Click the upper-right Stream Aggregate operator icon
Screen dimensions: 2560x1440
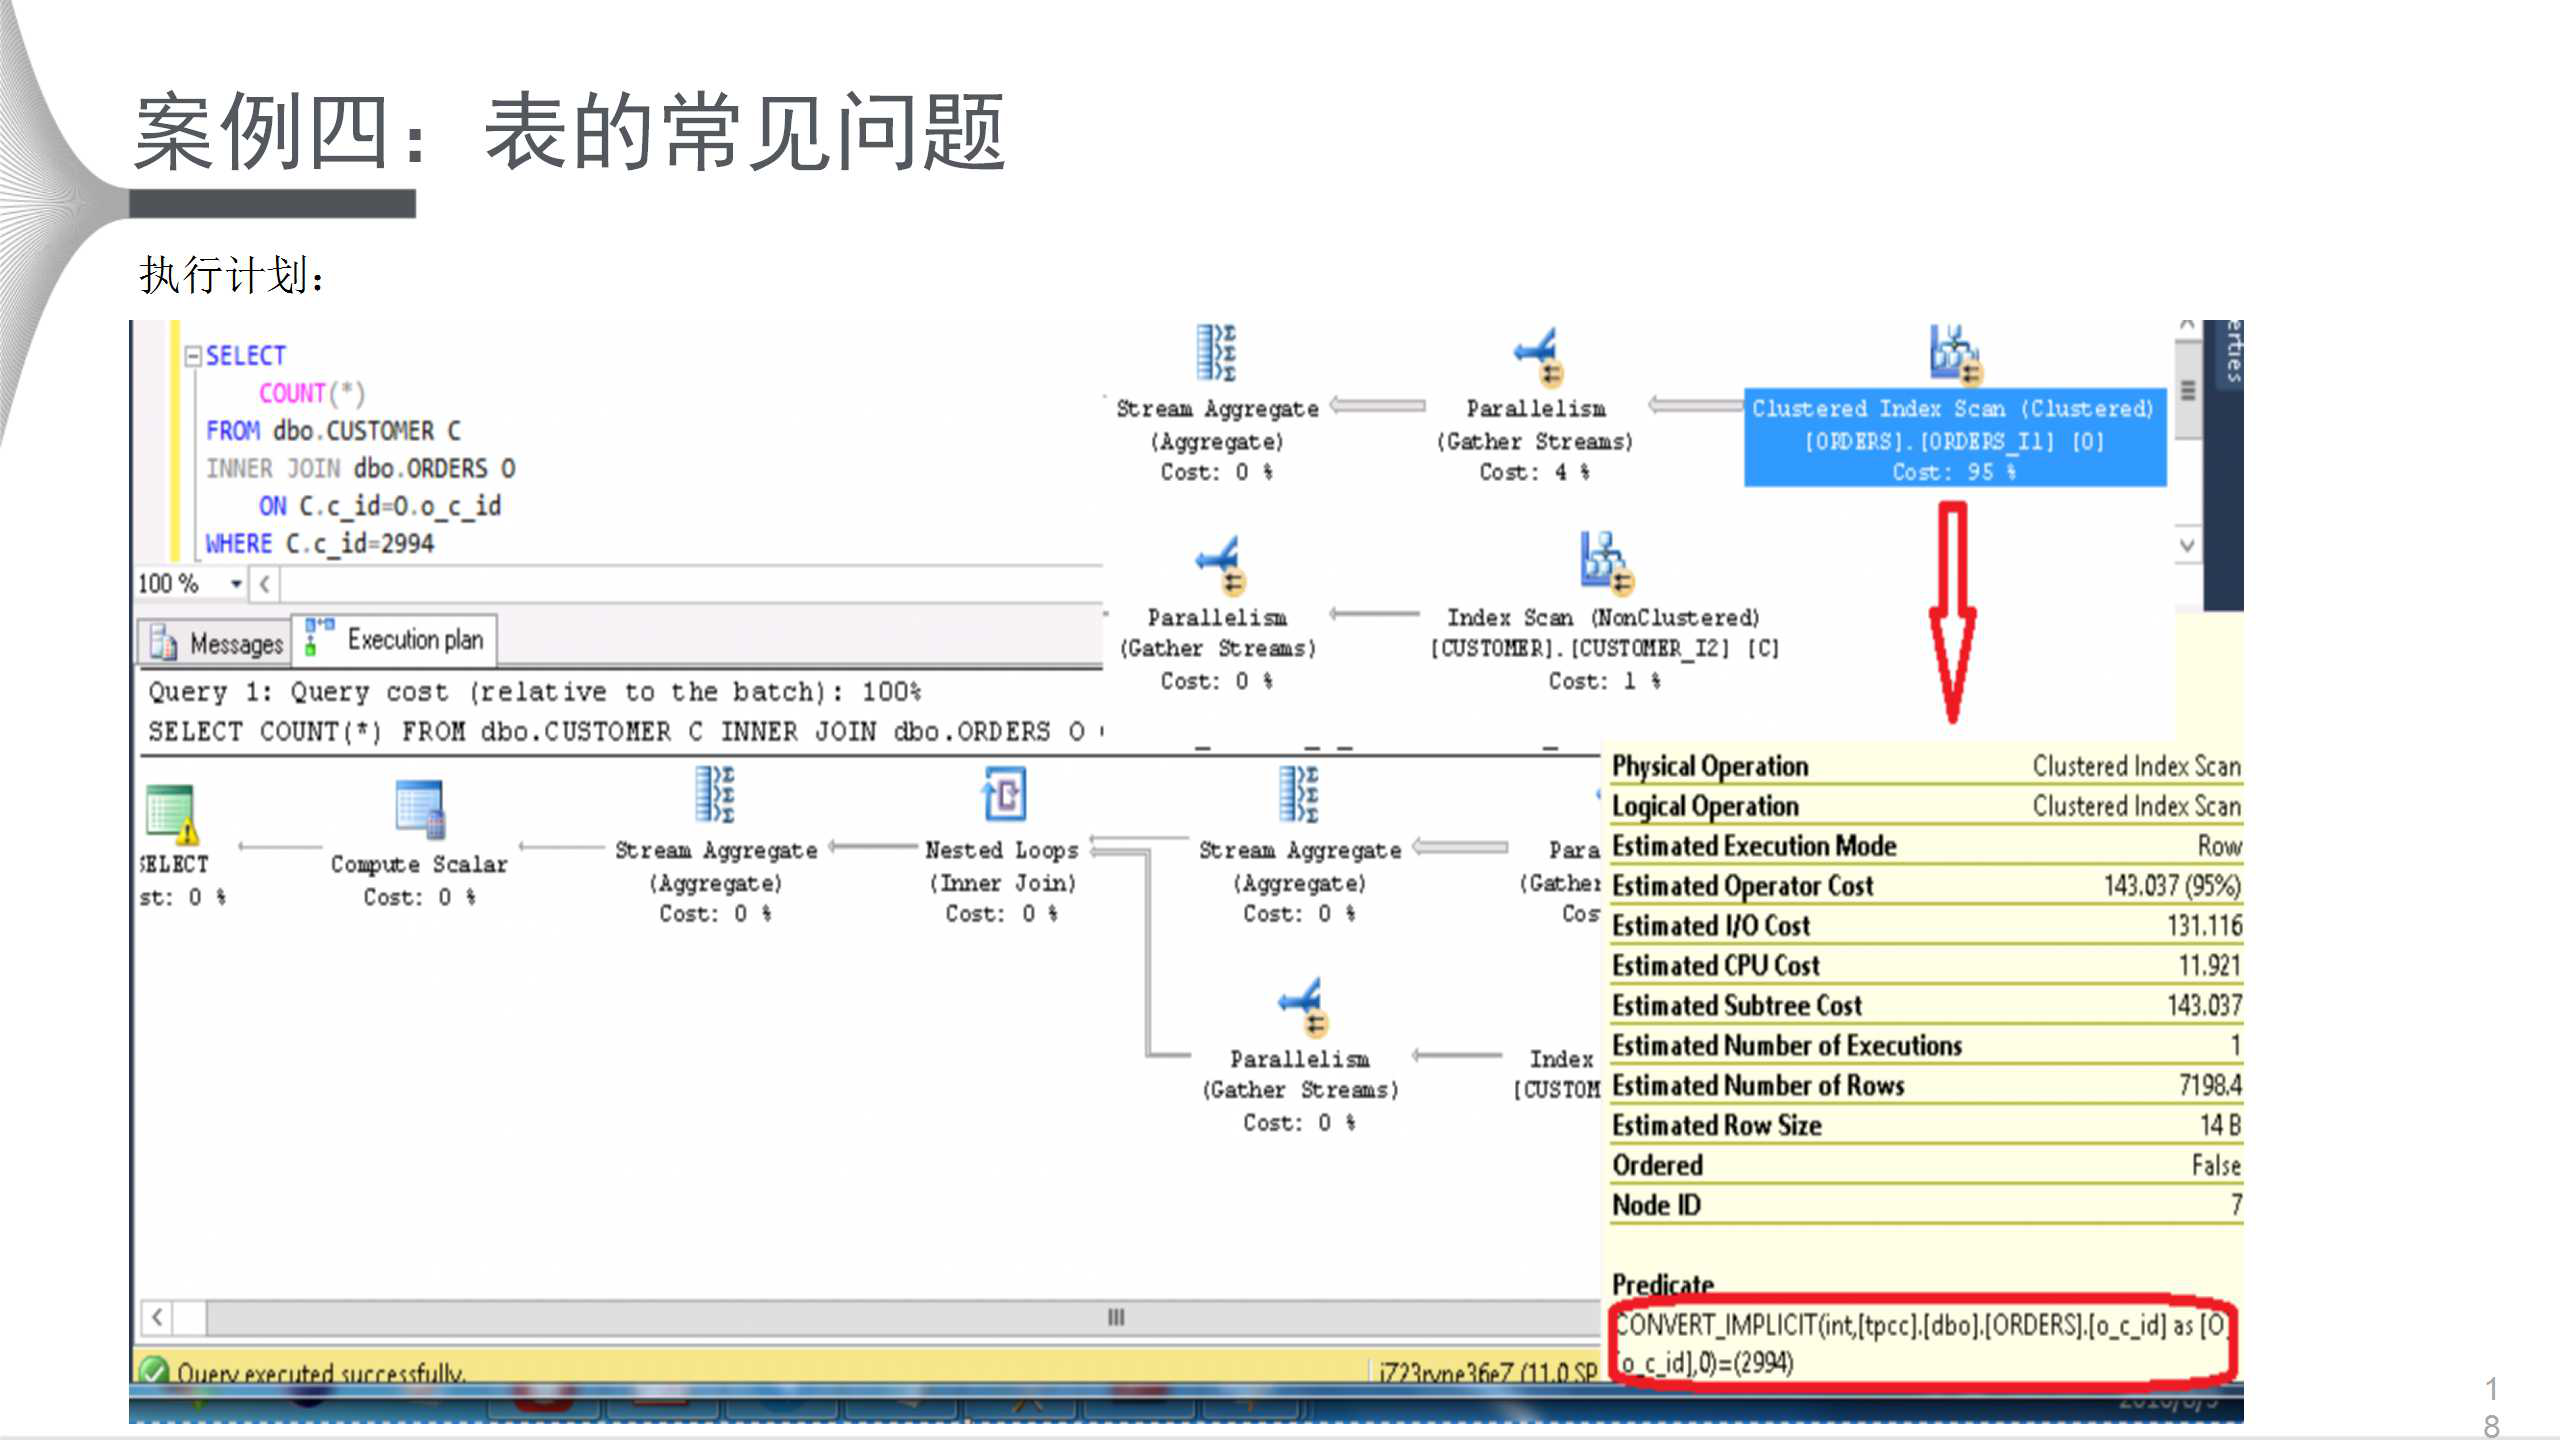(x=1217, y=353)
